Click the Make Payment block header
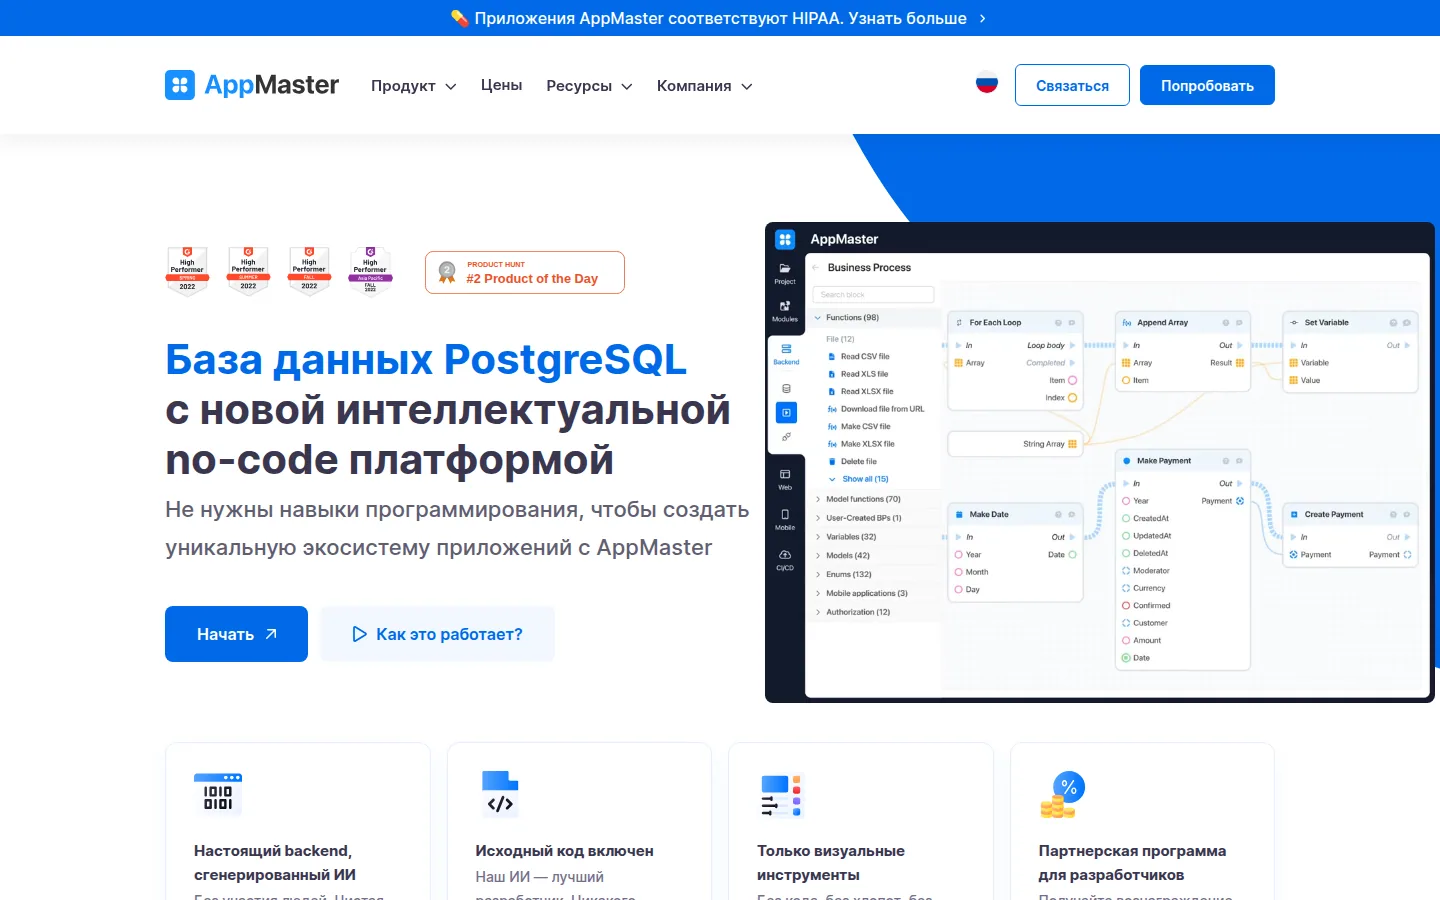 pos(1183,461)
